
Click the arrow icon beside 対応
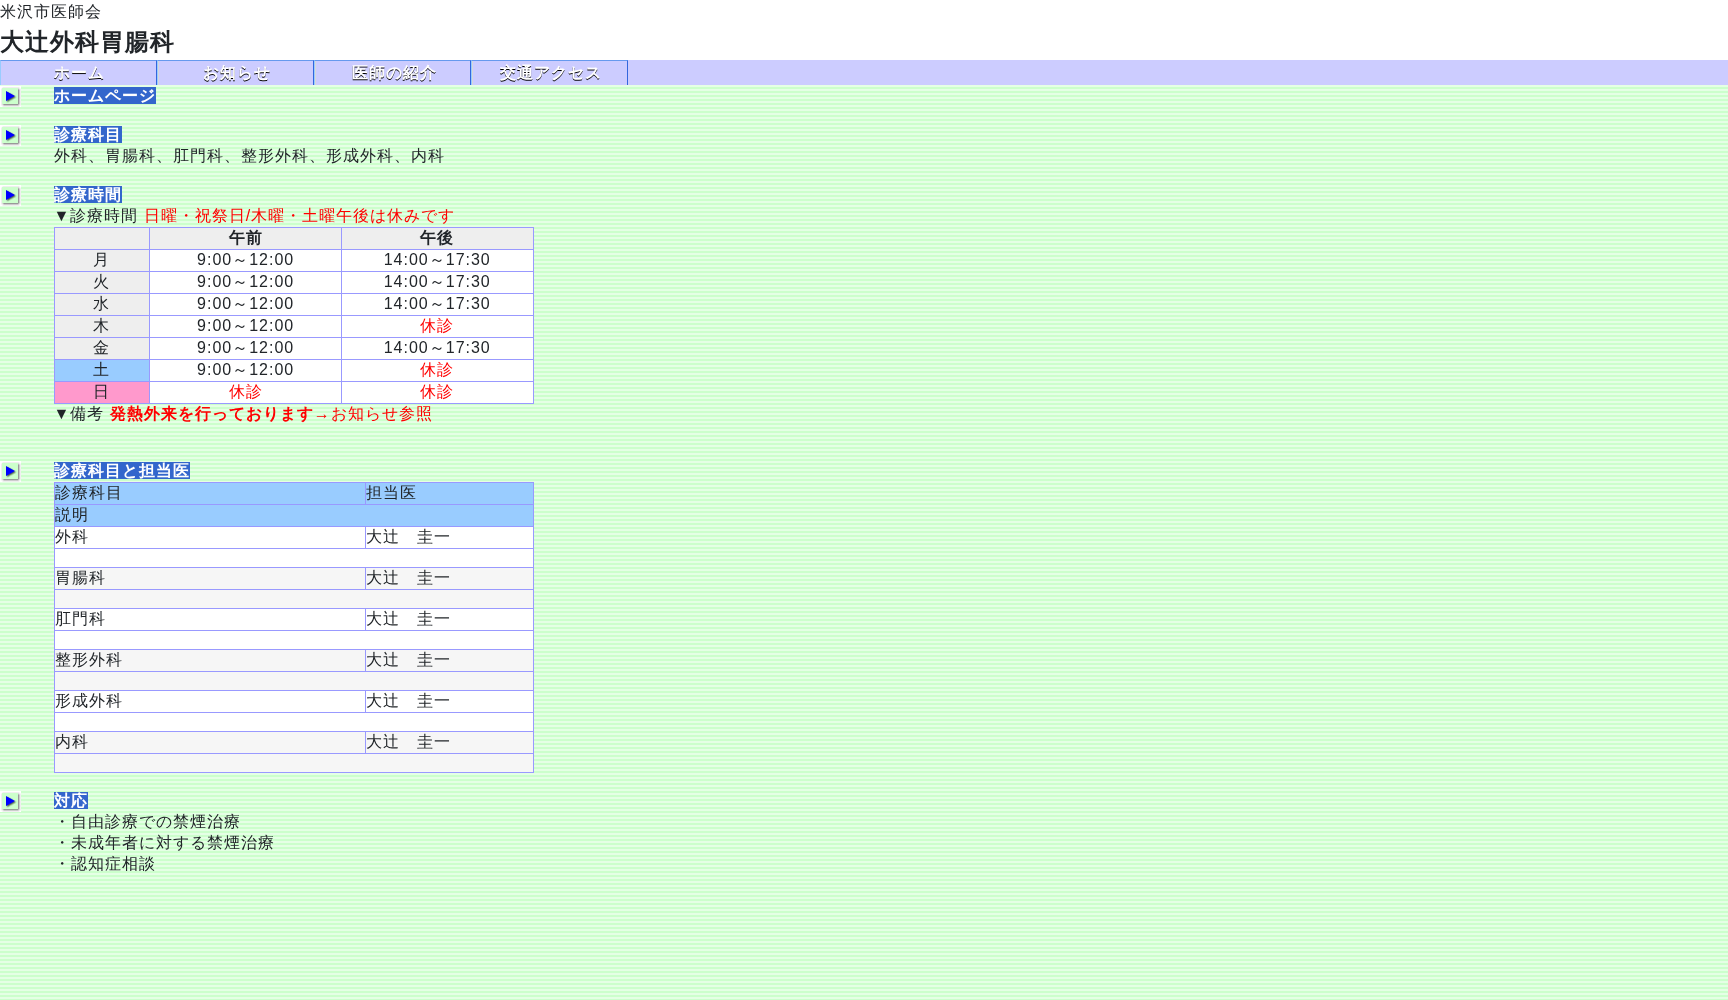coord(11,802)
